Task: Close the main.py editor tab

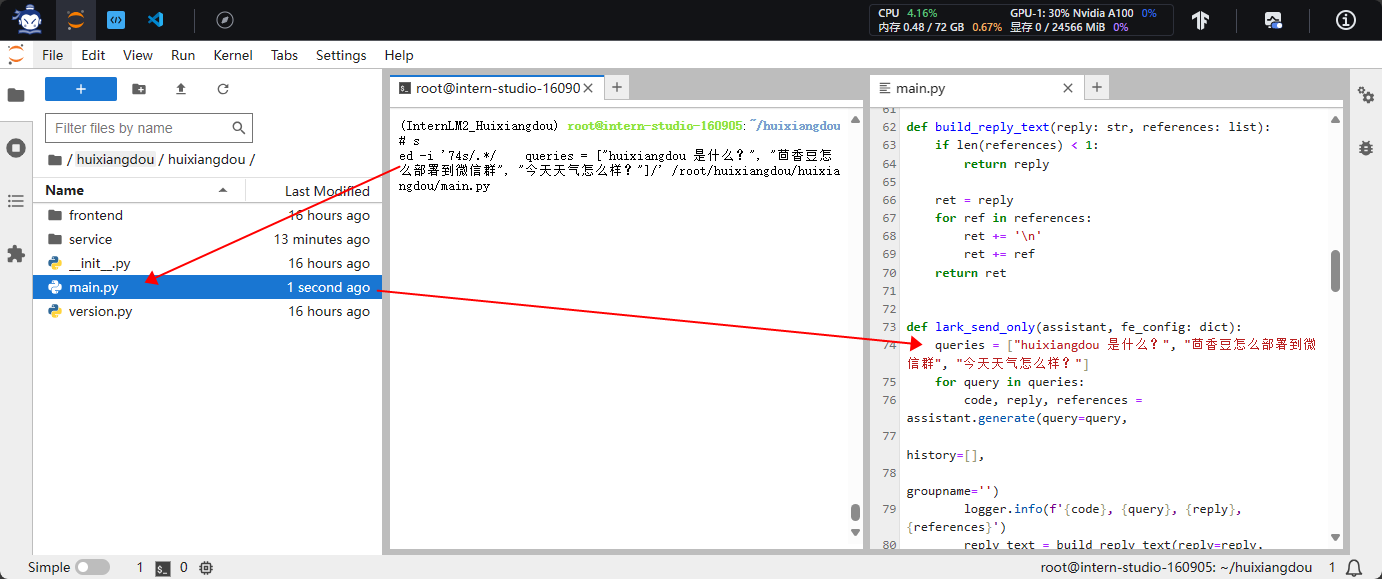Action: tap(1067, 88)
